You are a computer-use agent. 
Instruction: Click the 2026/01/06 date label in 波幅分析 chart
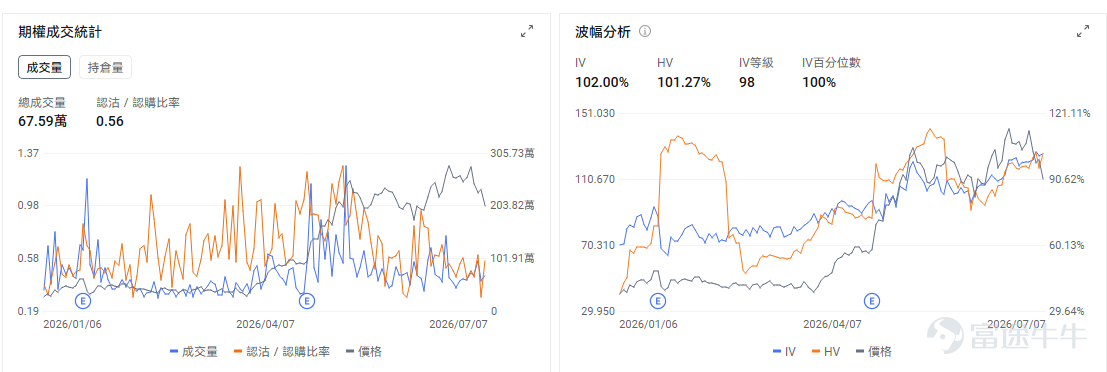click(648, 324)
